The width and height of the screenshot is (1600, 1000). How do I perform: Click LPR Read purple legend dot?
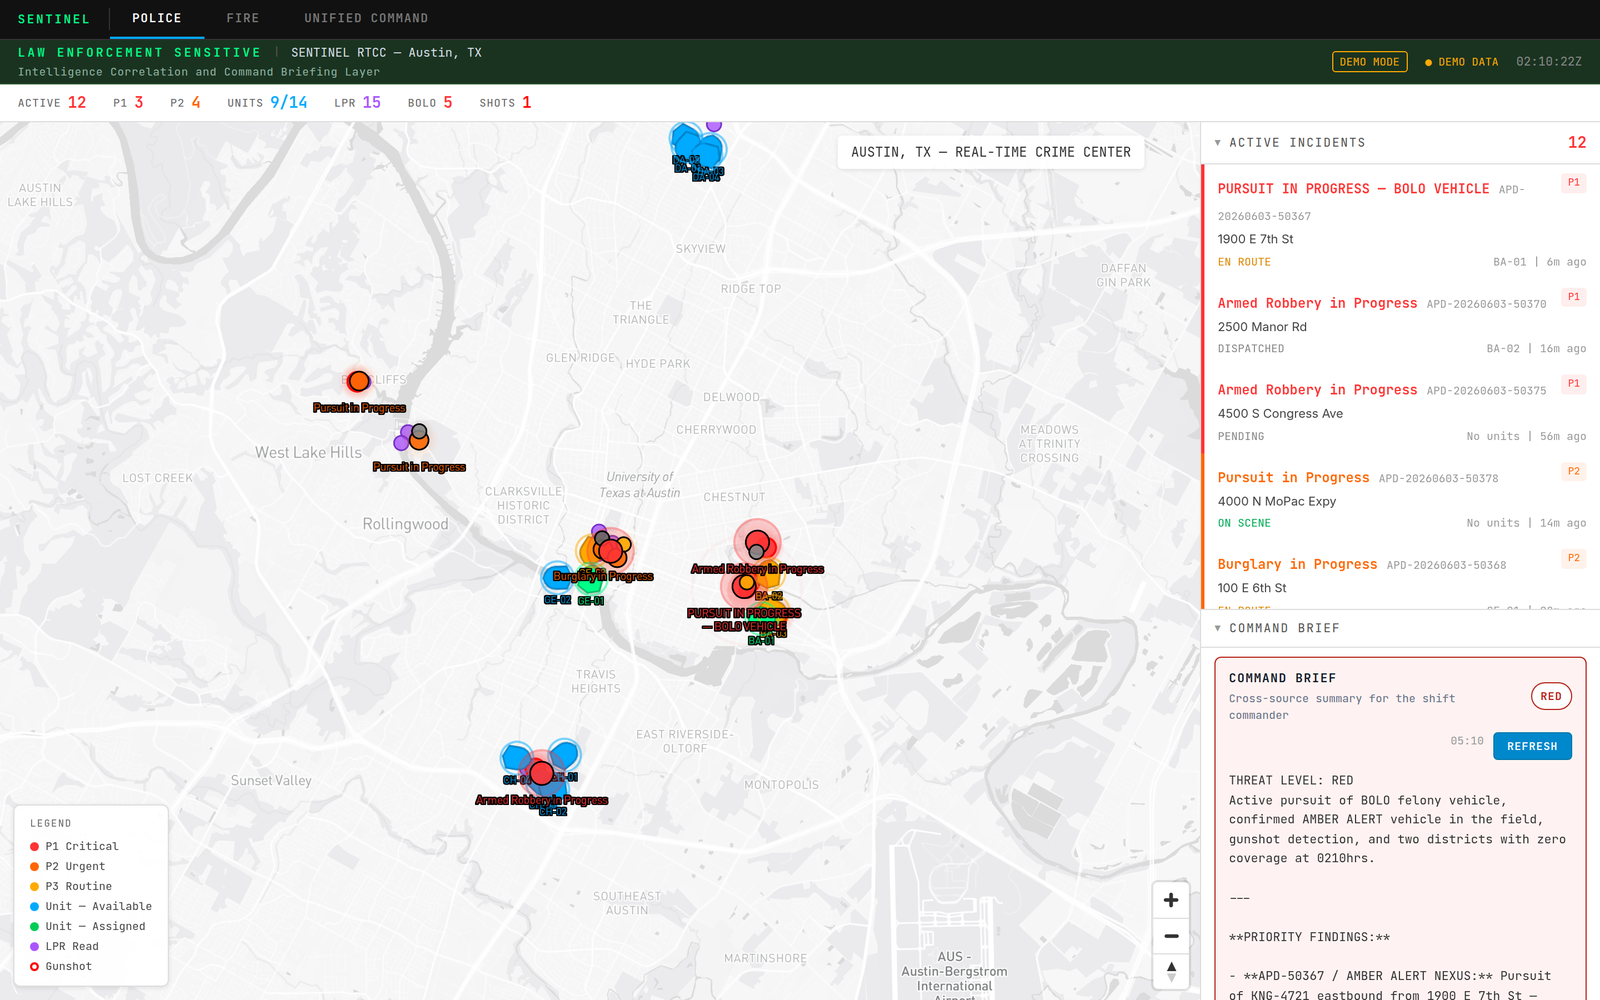point(34,946)
